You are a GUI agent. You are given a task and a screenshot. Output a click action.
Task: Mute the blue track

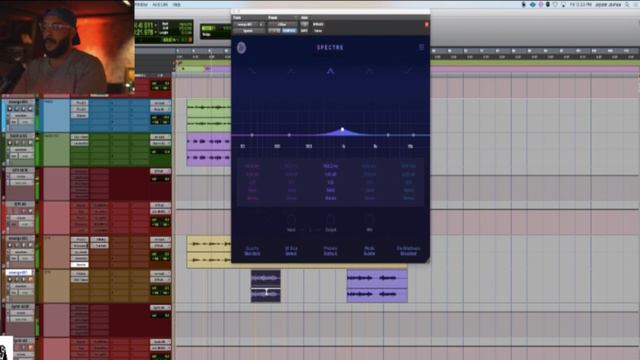[x=30, y=109]
